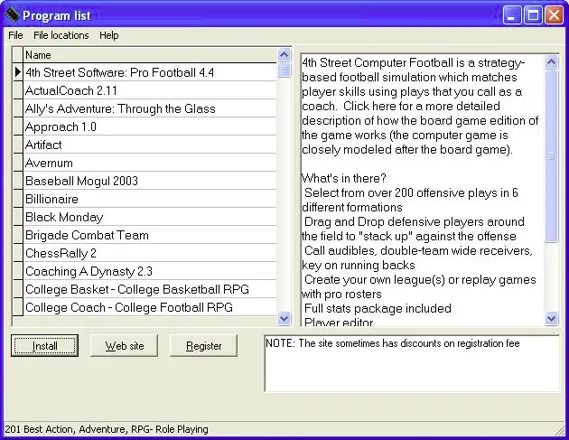This screenshot has height=440, width=569.
Task: Select Ally's Adventure: Through the Glass
Action: (150, 108)
